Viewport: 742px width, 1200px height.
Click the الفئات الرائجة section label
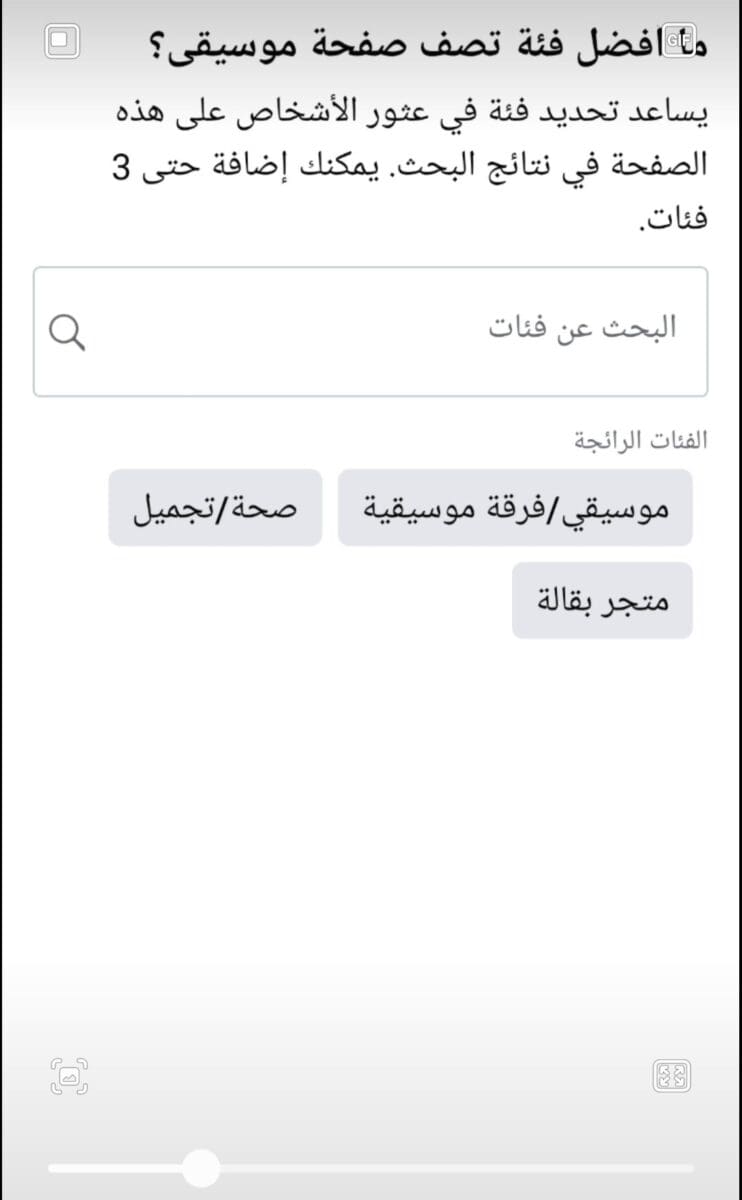pos(640,440)
